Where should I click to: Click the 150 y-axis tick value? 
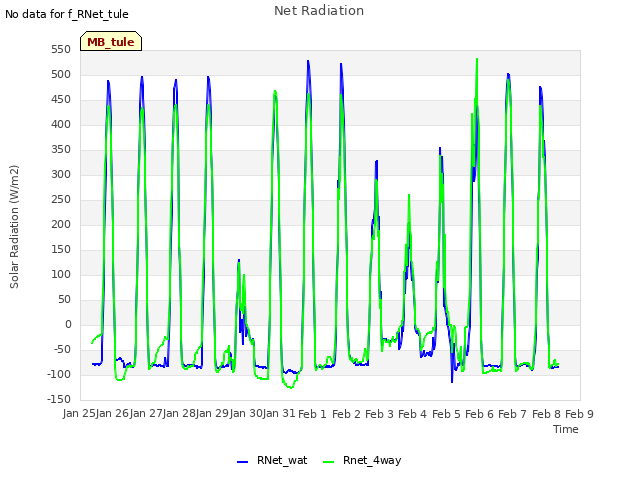click(x=61, y=249)
